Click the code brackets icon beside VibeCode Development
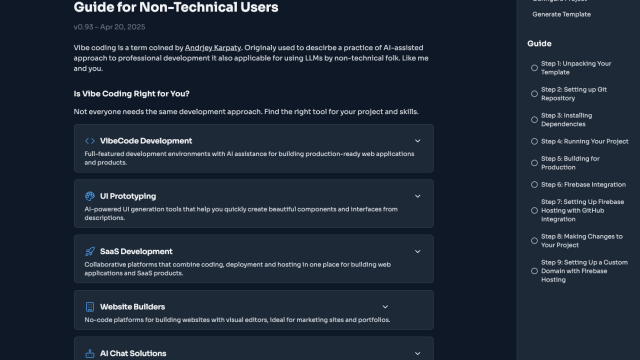The image size is (640, 360). pos(90,141)
